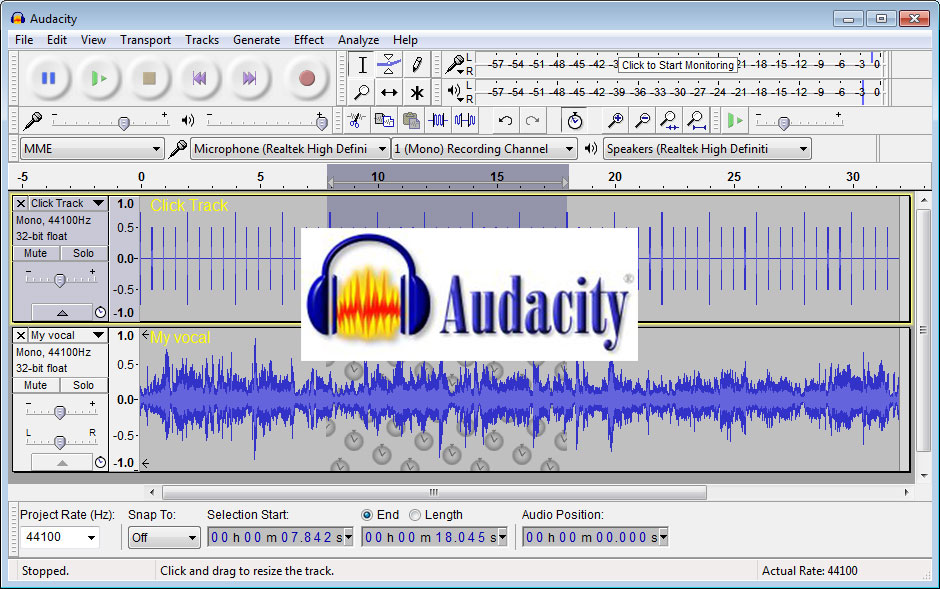
Task: Open the View menu
Action: (x=94, y=40)
